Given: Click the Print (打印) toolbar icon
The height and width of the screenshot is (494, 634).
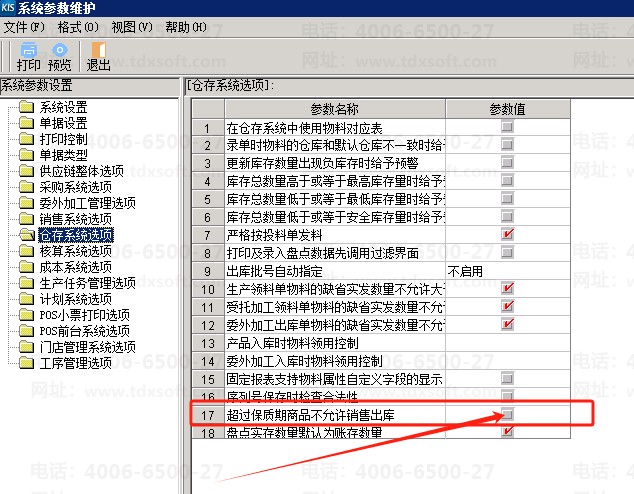Looking at the screenshot, I should (x=28, y=55).
